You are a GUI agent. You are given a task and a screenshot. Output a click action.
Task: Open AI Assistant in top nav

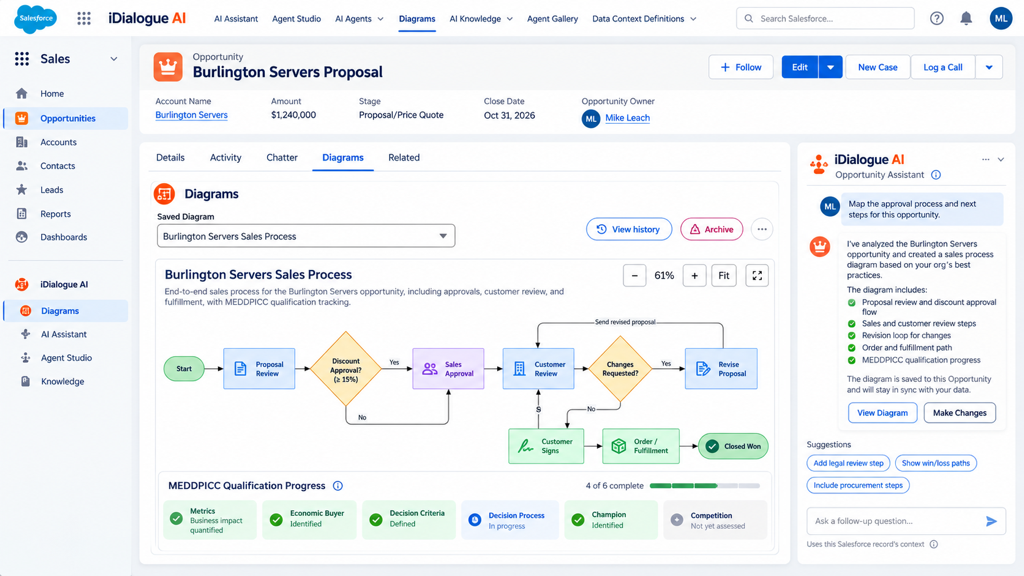click(236, 19)
